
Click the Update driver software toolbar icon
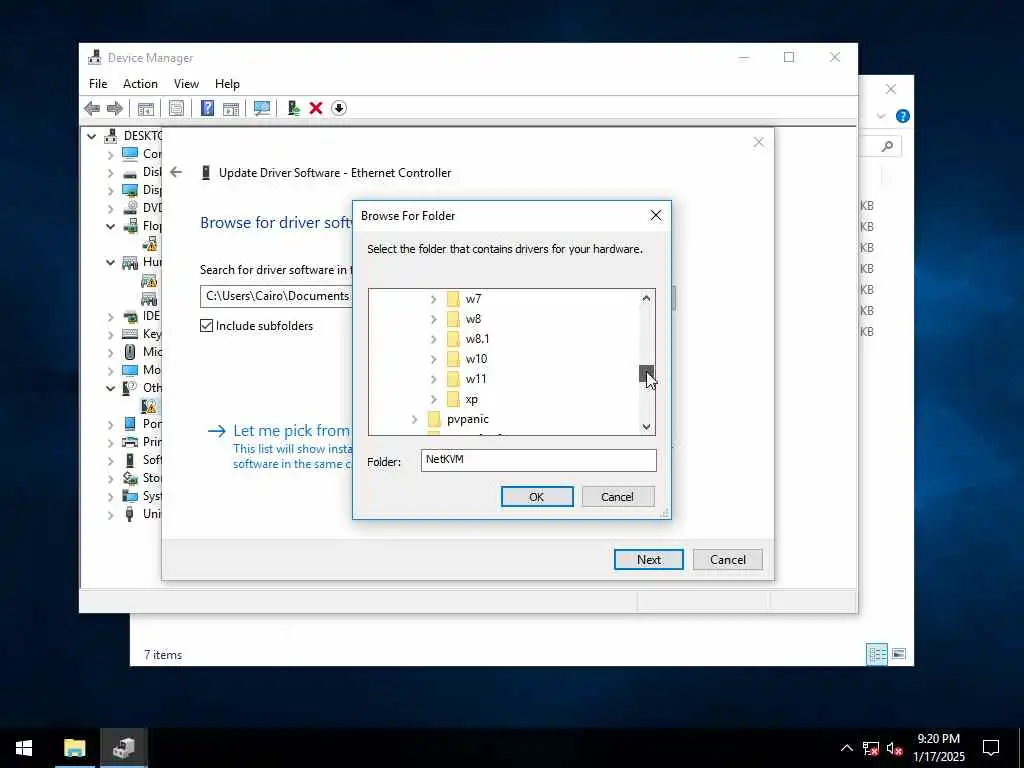[x=294, y=108]
